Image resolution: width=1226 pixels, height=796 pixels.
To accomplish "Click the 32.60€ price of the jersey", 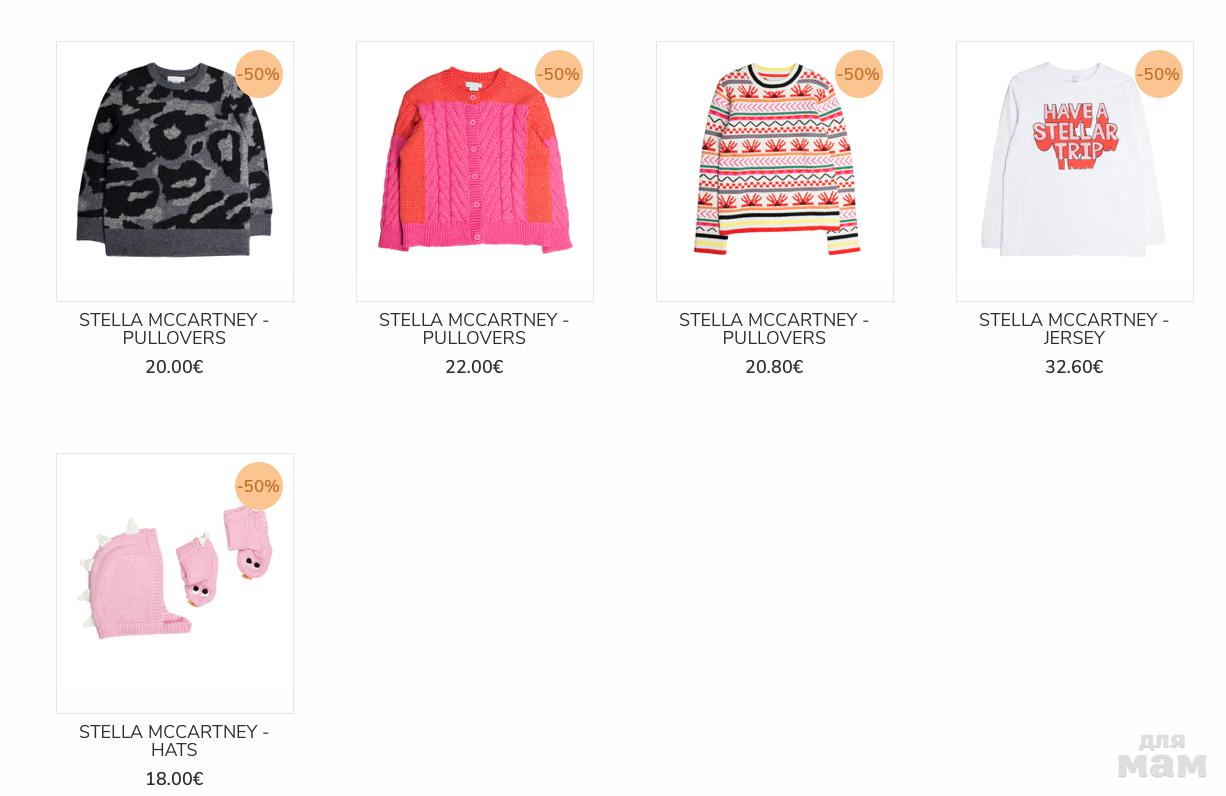I will [1074, 367].
